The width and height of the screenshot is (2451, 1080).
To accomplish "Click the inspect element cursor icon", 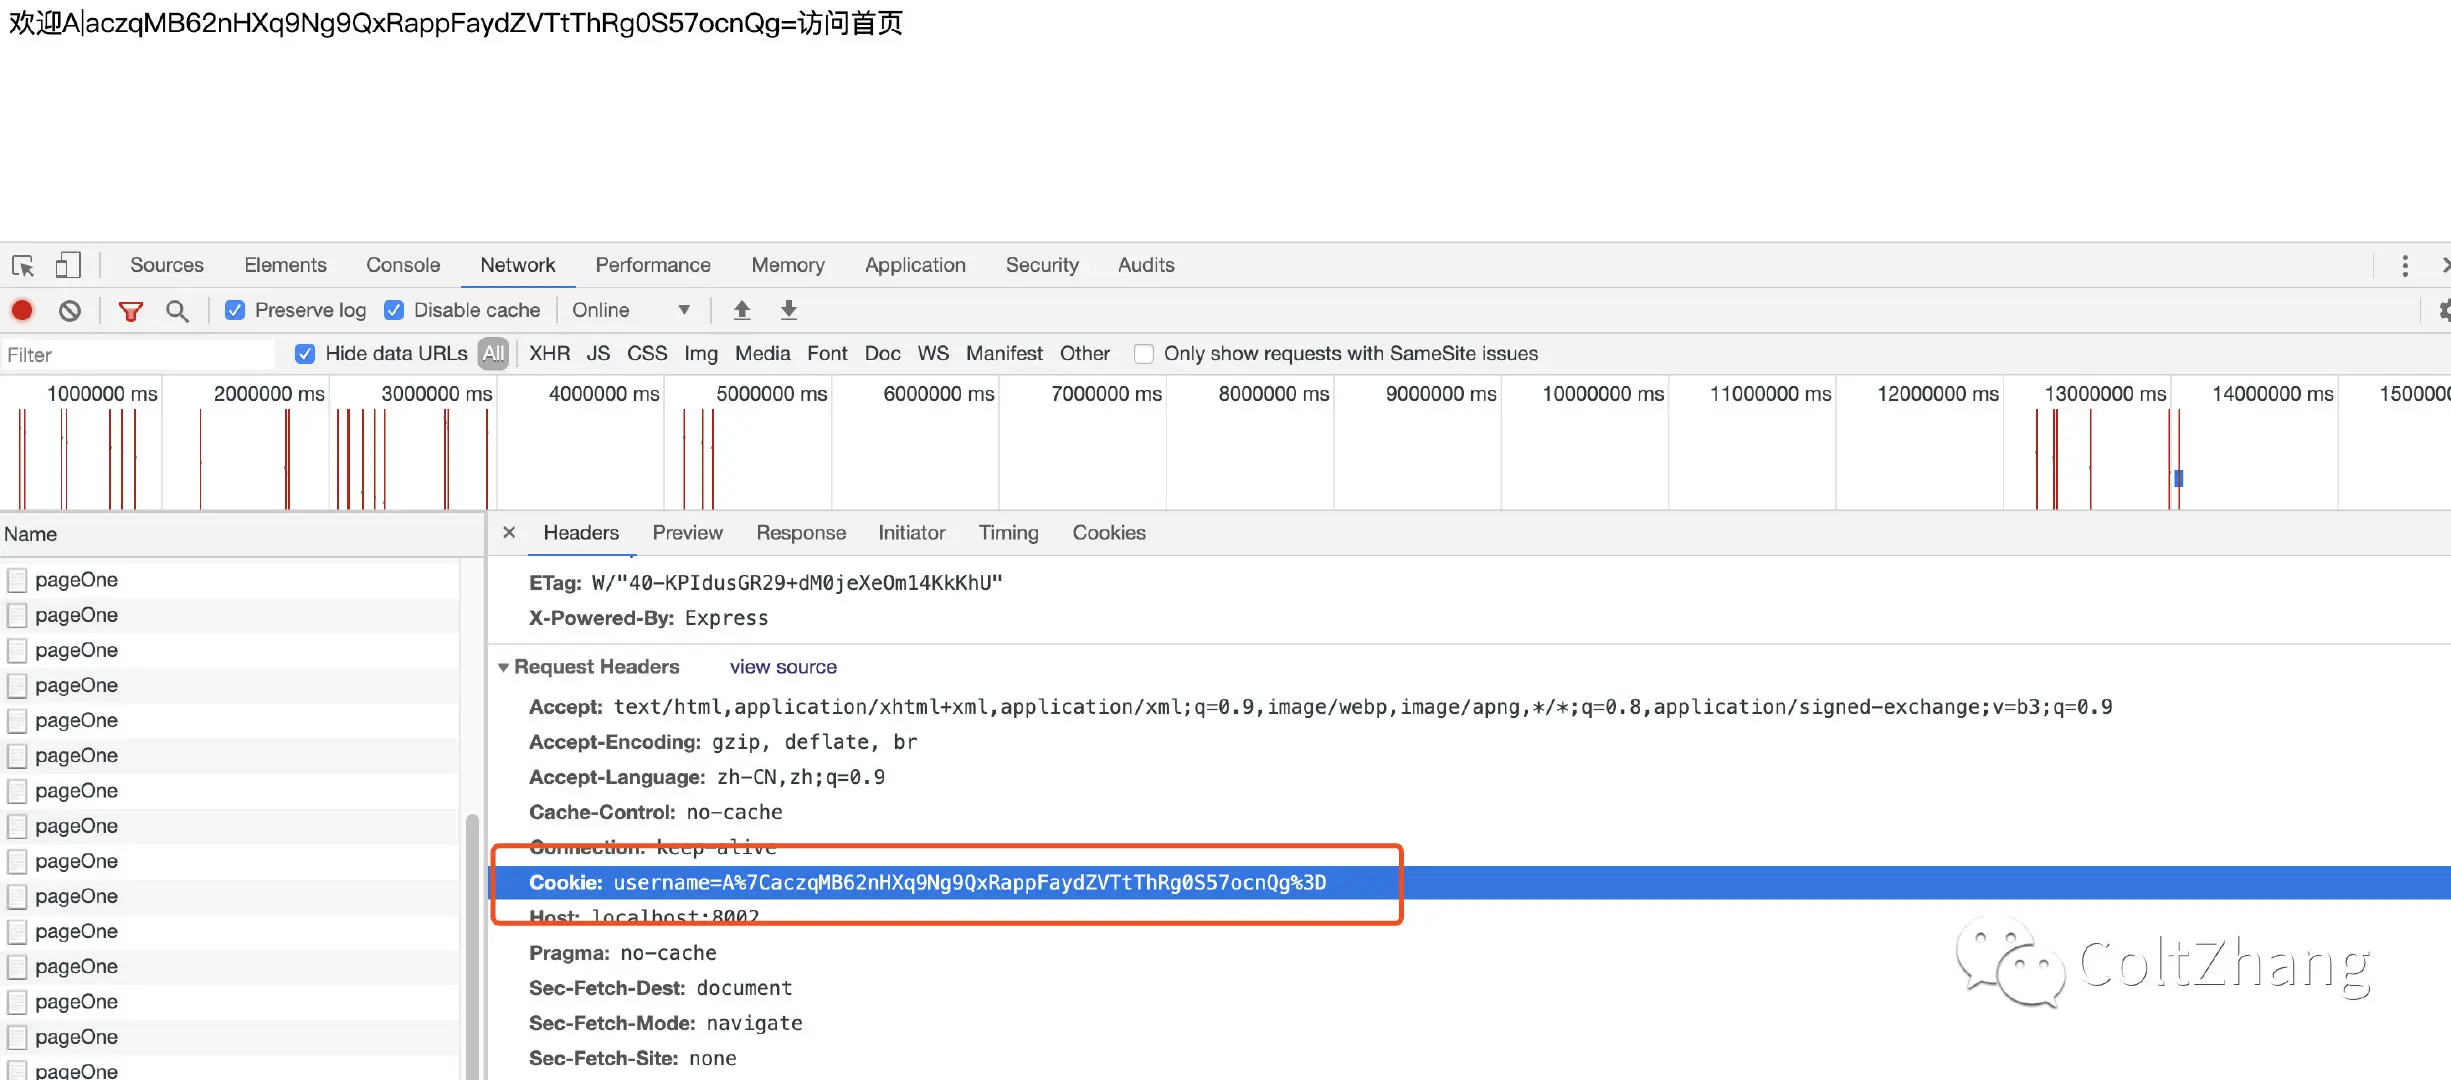I will [x=23, y=265].
